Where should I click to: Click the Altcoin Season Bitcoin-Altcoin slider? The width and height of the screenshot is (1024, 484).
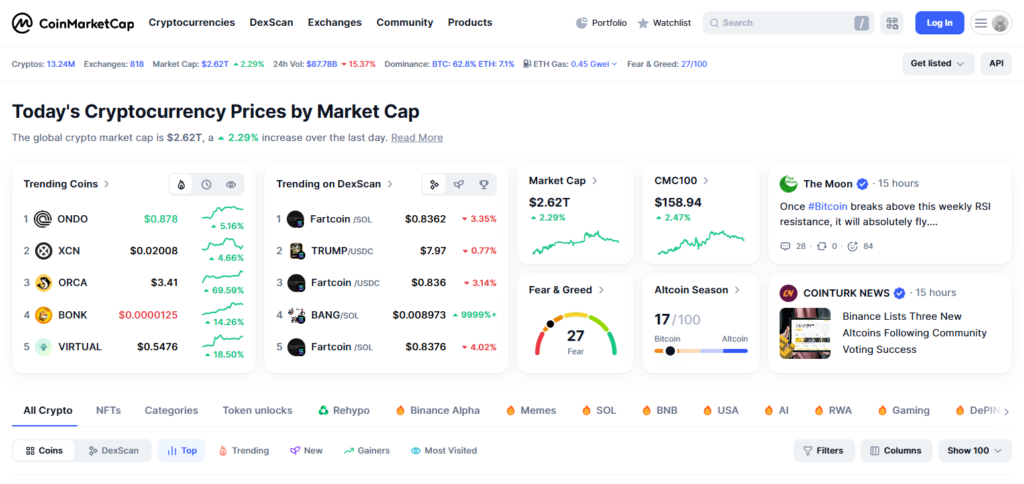pyautogui.click(x=701, y=351)
